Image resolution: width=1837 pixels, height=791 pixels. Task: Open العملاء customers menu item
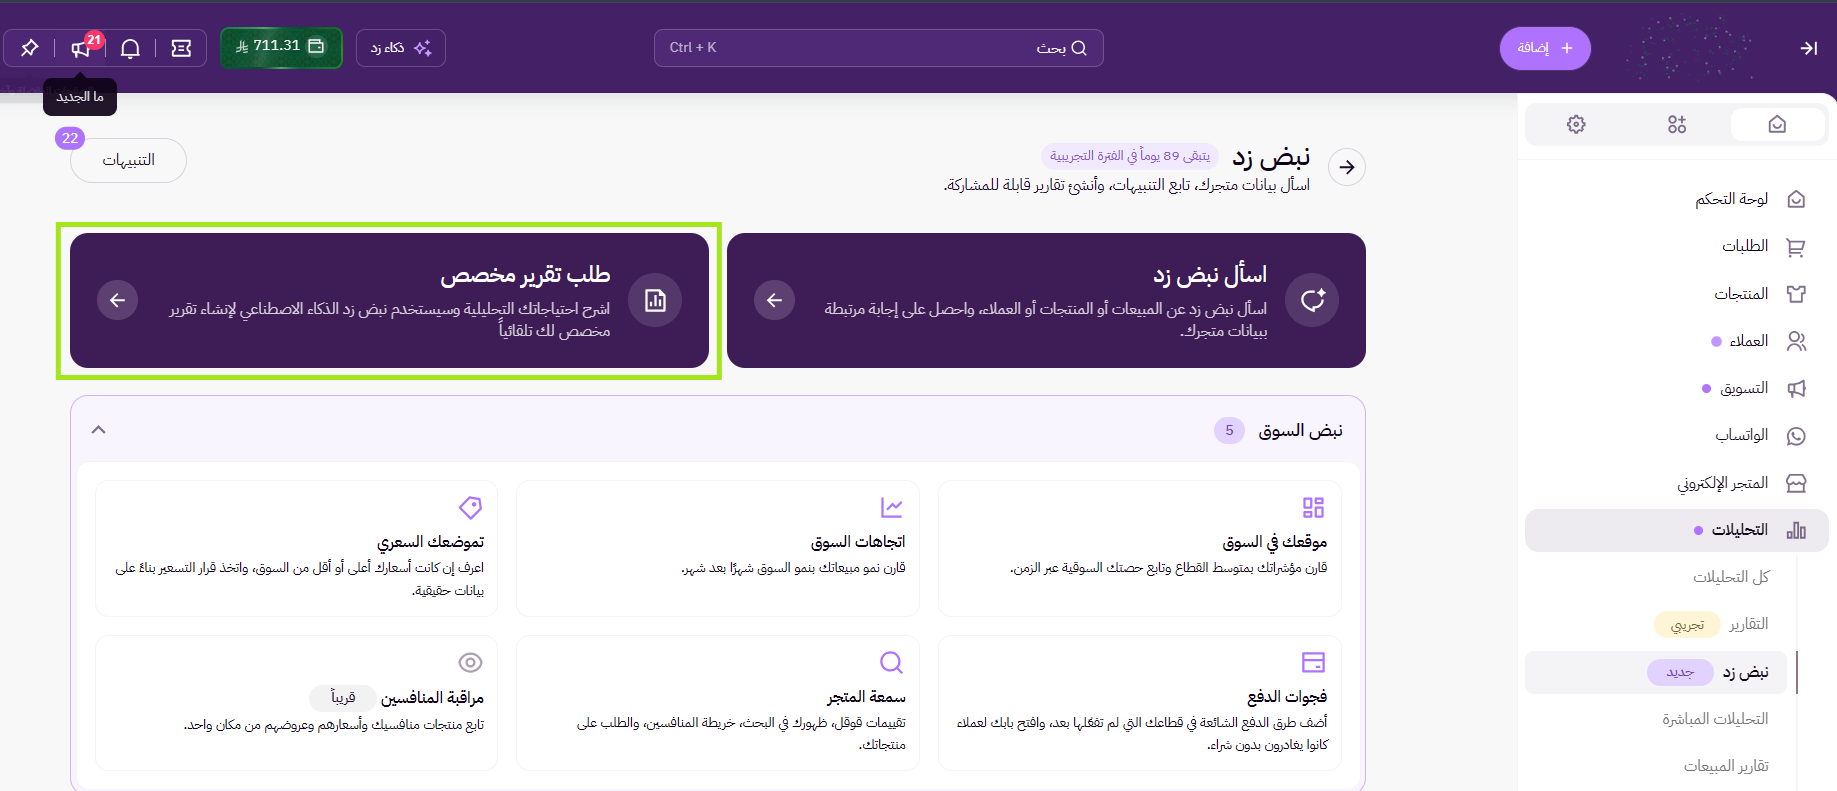click(1748, 341)
